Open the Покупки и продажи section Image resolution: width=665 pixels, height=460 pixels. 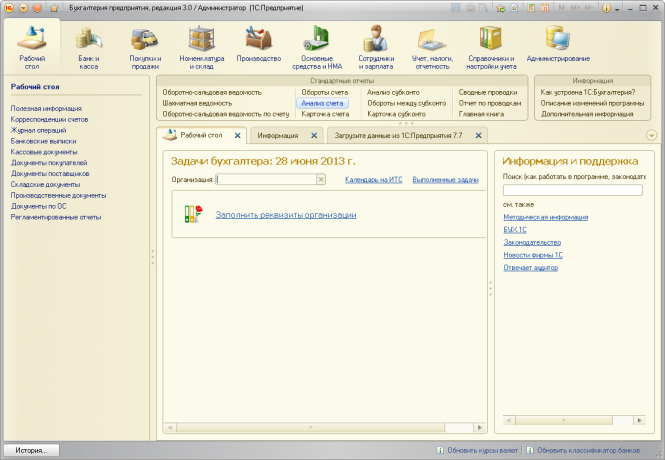pos(145,47)
